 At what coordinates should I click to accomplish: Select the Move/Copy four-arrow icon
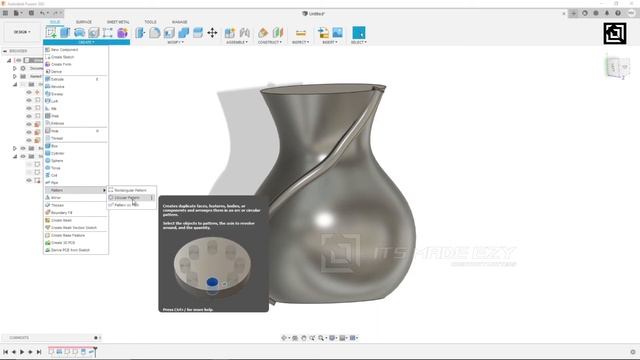[212, 32]
